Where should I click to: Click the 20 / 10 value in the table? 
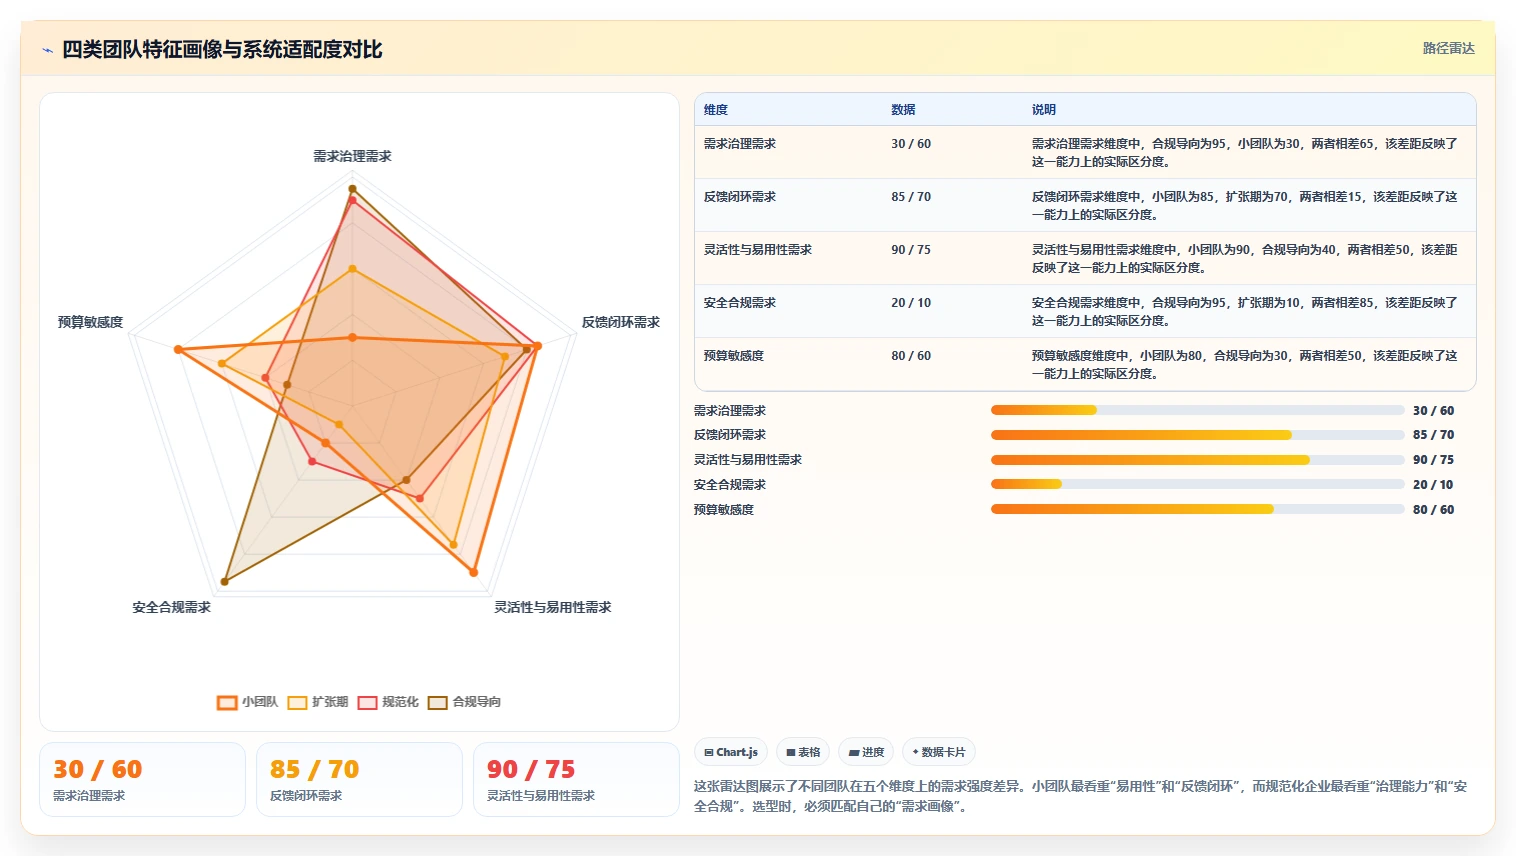pyautogui.click(x=911, y=303)
